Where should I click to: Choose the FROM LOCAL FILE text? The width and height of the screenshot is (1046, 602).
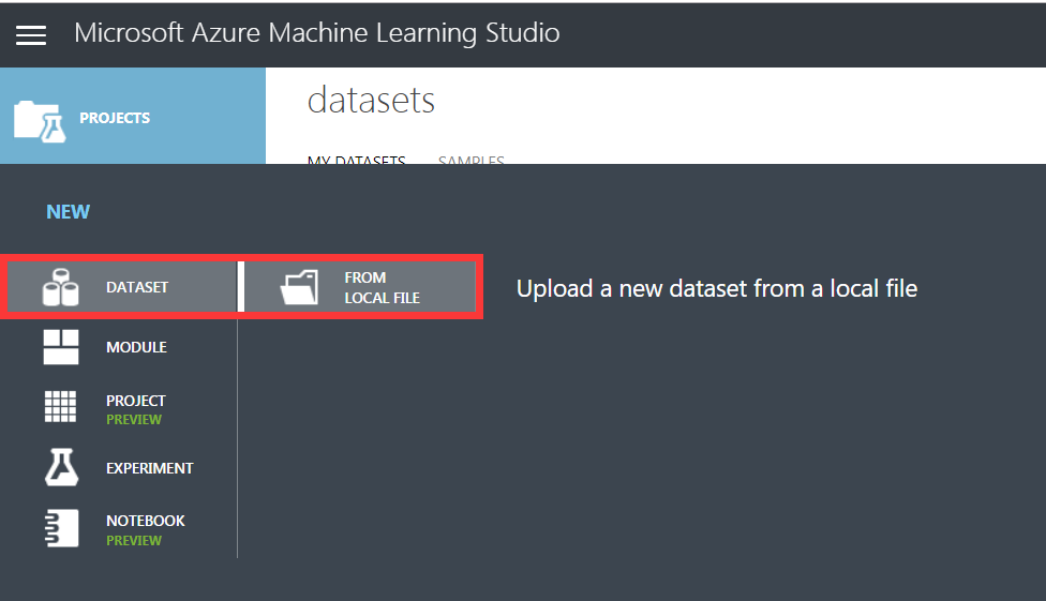381,287
